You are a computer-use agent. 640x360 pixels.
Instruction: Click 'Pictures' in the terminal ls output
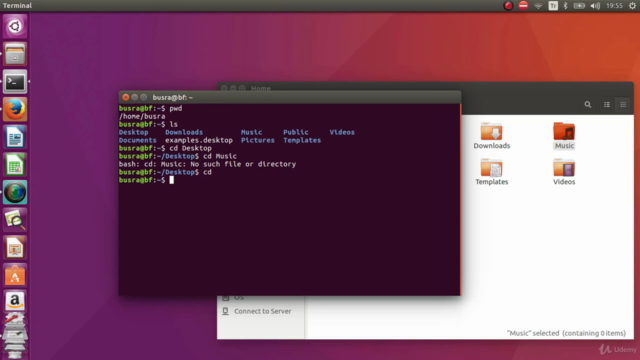(258, 140)
